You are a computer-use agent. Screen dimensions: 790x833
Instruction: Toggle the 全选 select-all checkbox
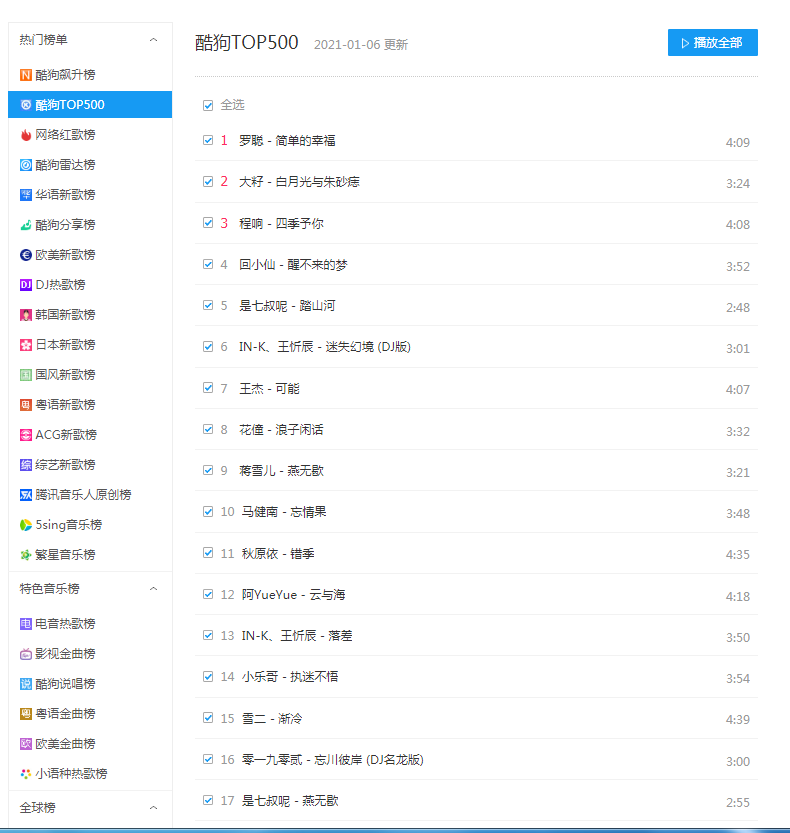click(x=208, y=105)
